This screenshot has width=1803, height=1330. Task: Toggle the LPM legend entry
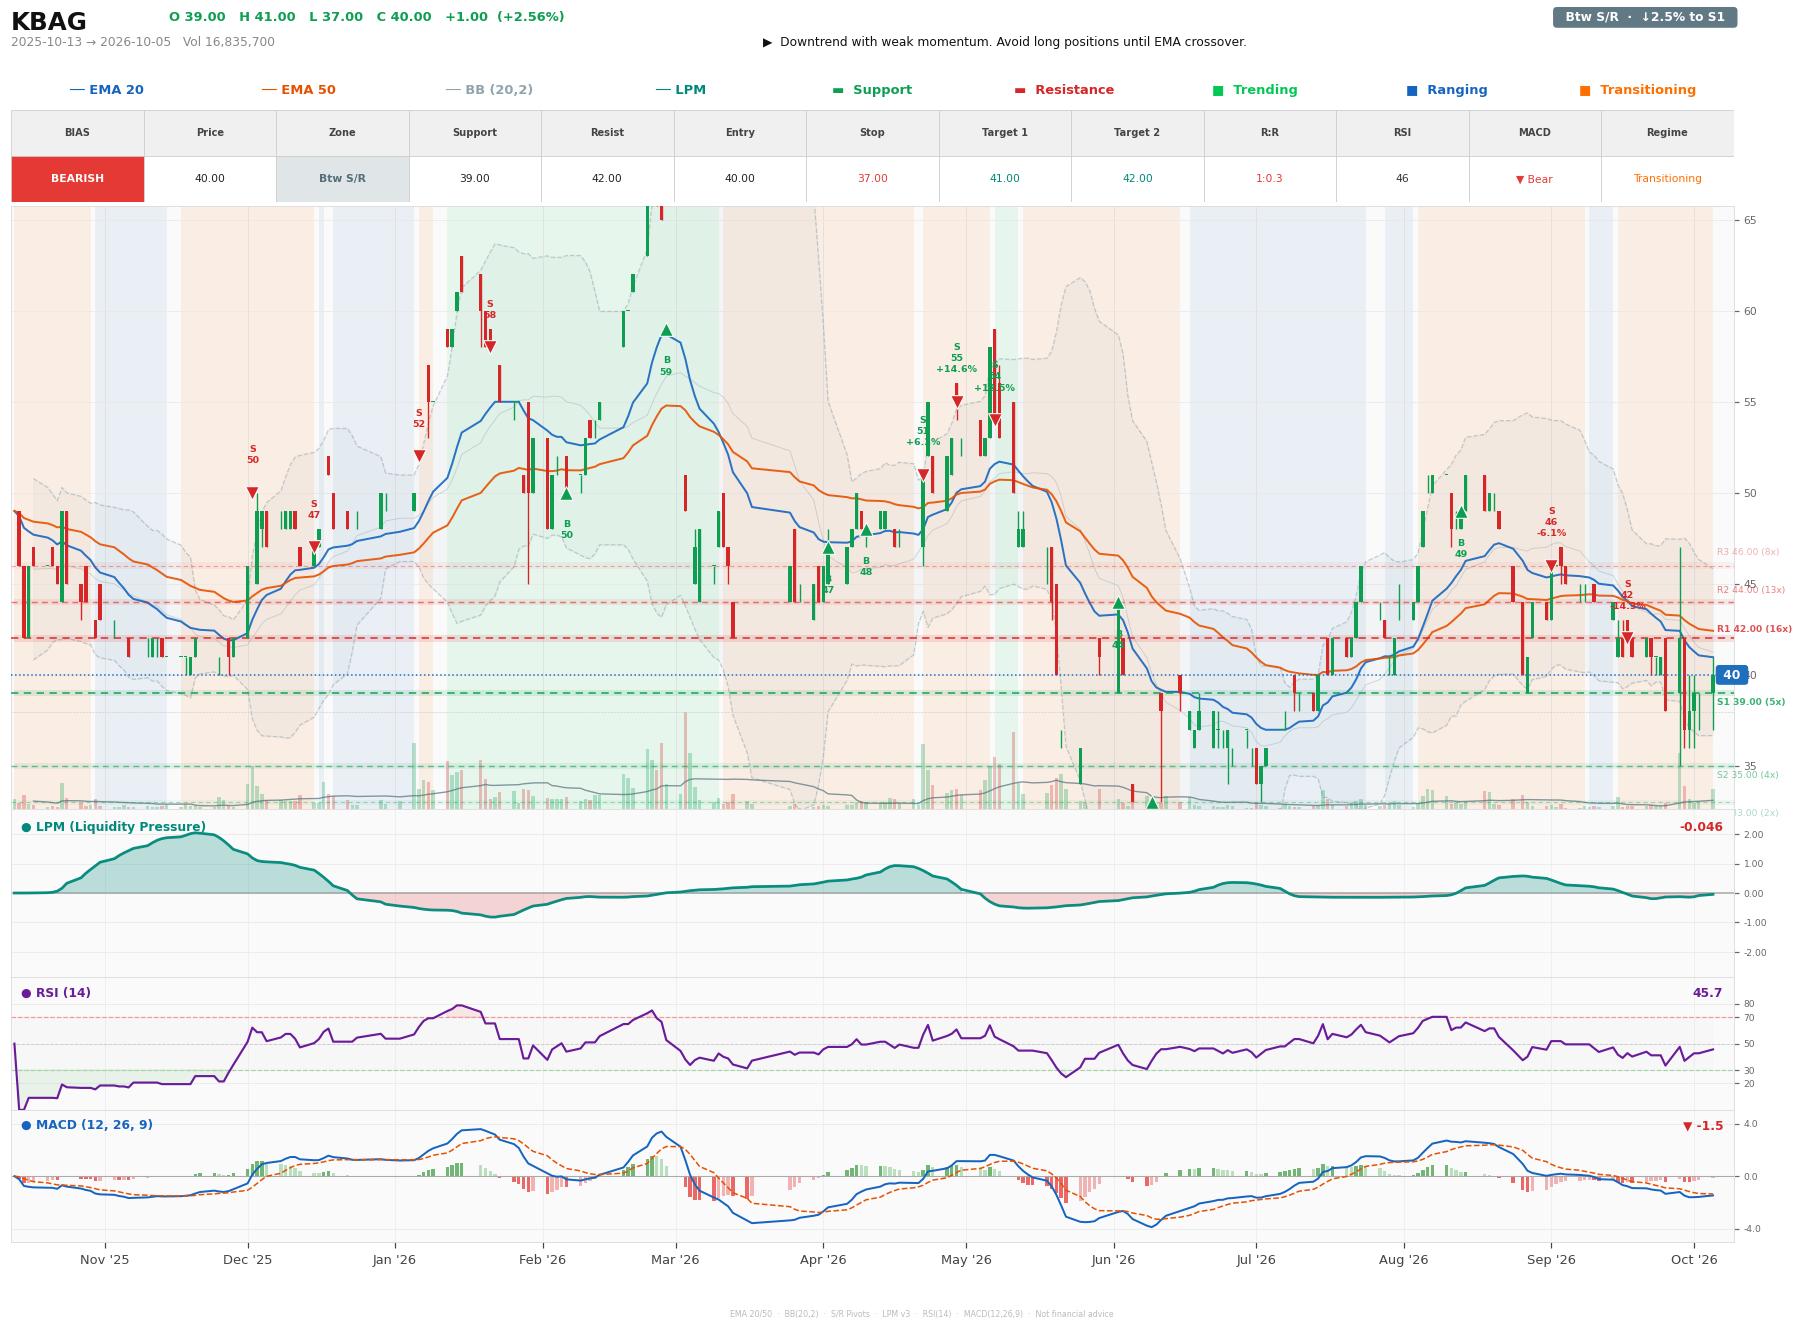(x=680, y=90)
